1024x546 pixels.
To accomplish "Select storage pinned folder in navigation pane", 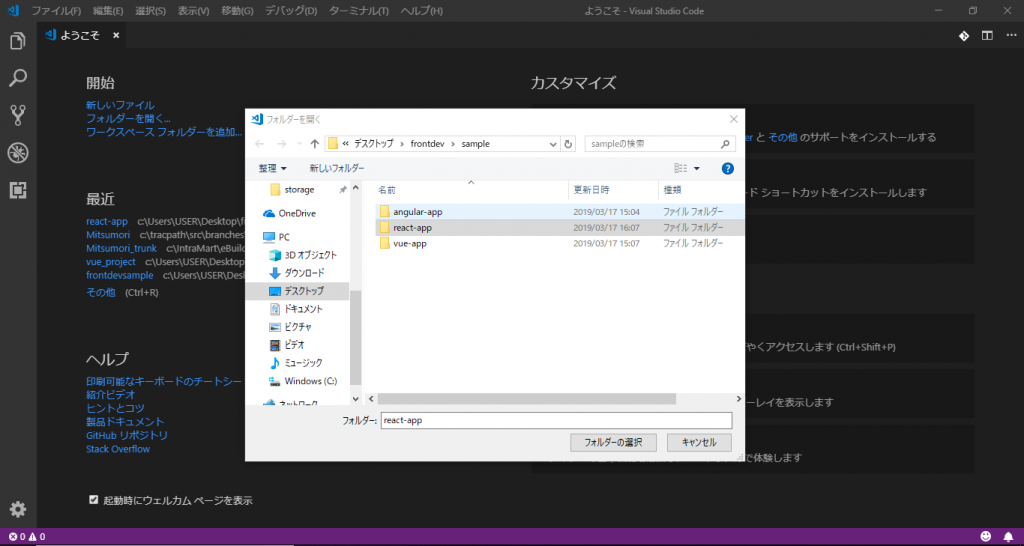I will click(293, 189).
